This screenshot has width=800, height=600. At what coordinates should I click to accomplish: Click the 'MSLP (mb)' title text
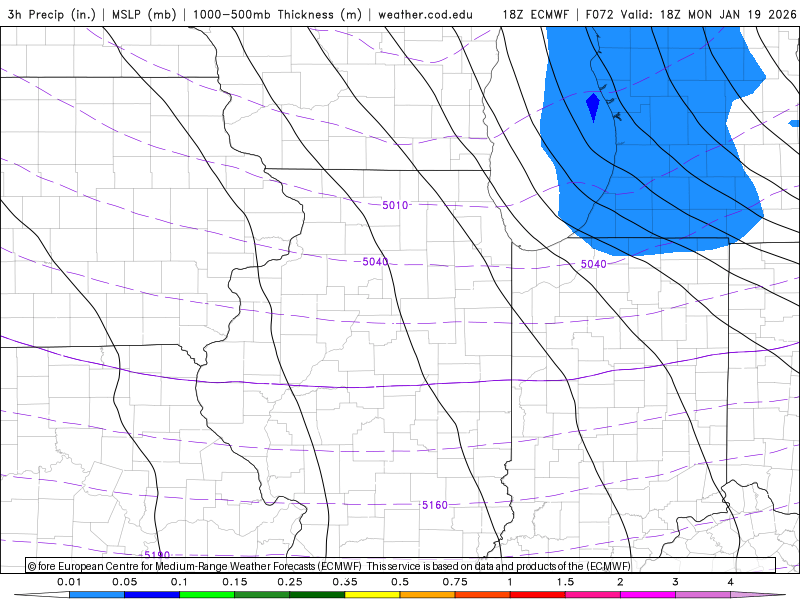pyautogui.click(x=144, y=14)
